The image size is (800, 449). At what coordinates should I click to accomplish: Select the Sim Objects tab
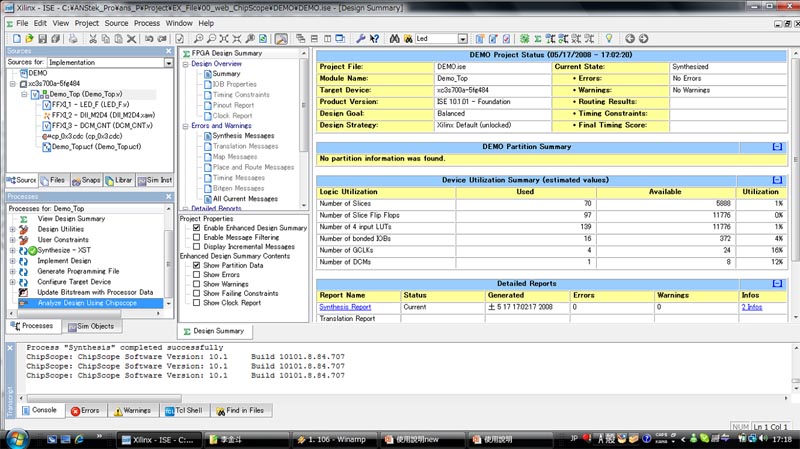tap(91, 327)
